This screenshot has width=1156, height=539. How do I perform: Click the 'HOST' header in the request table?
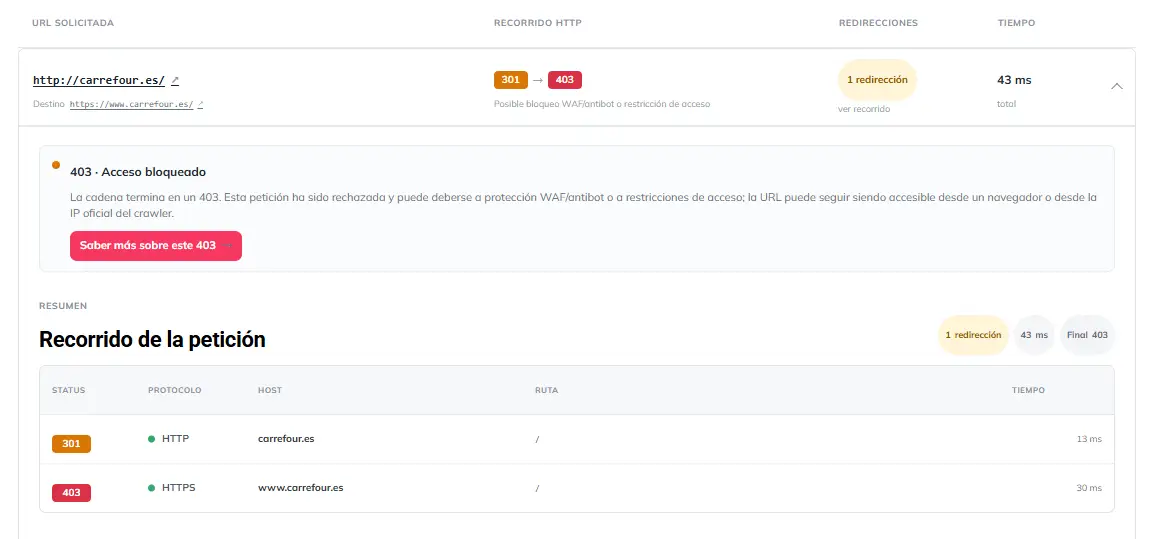[270, 390]
